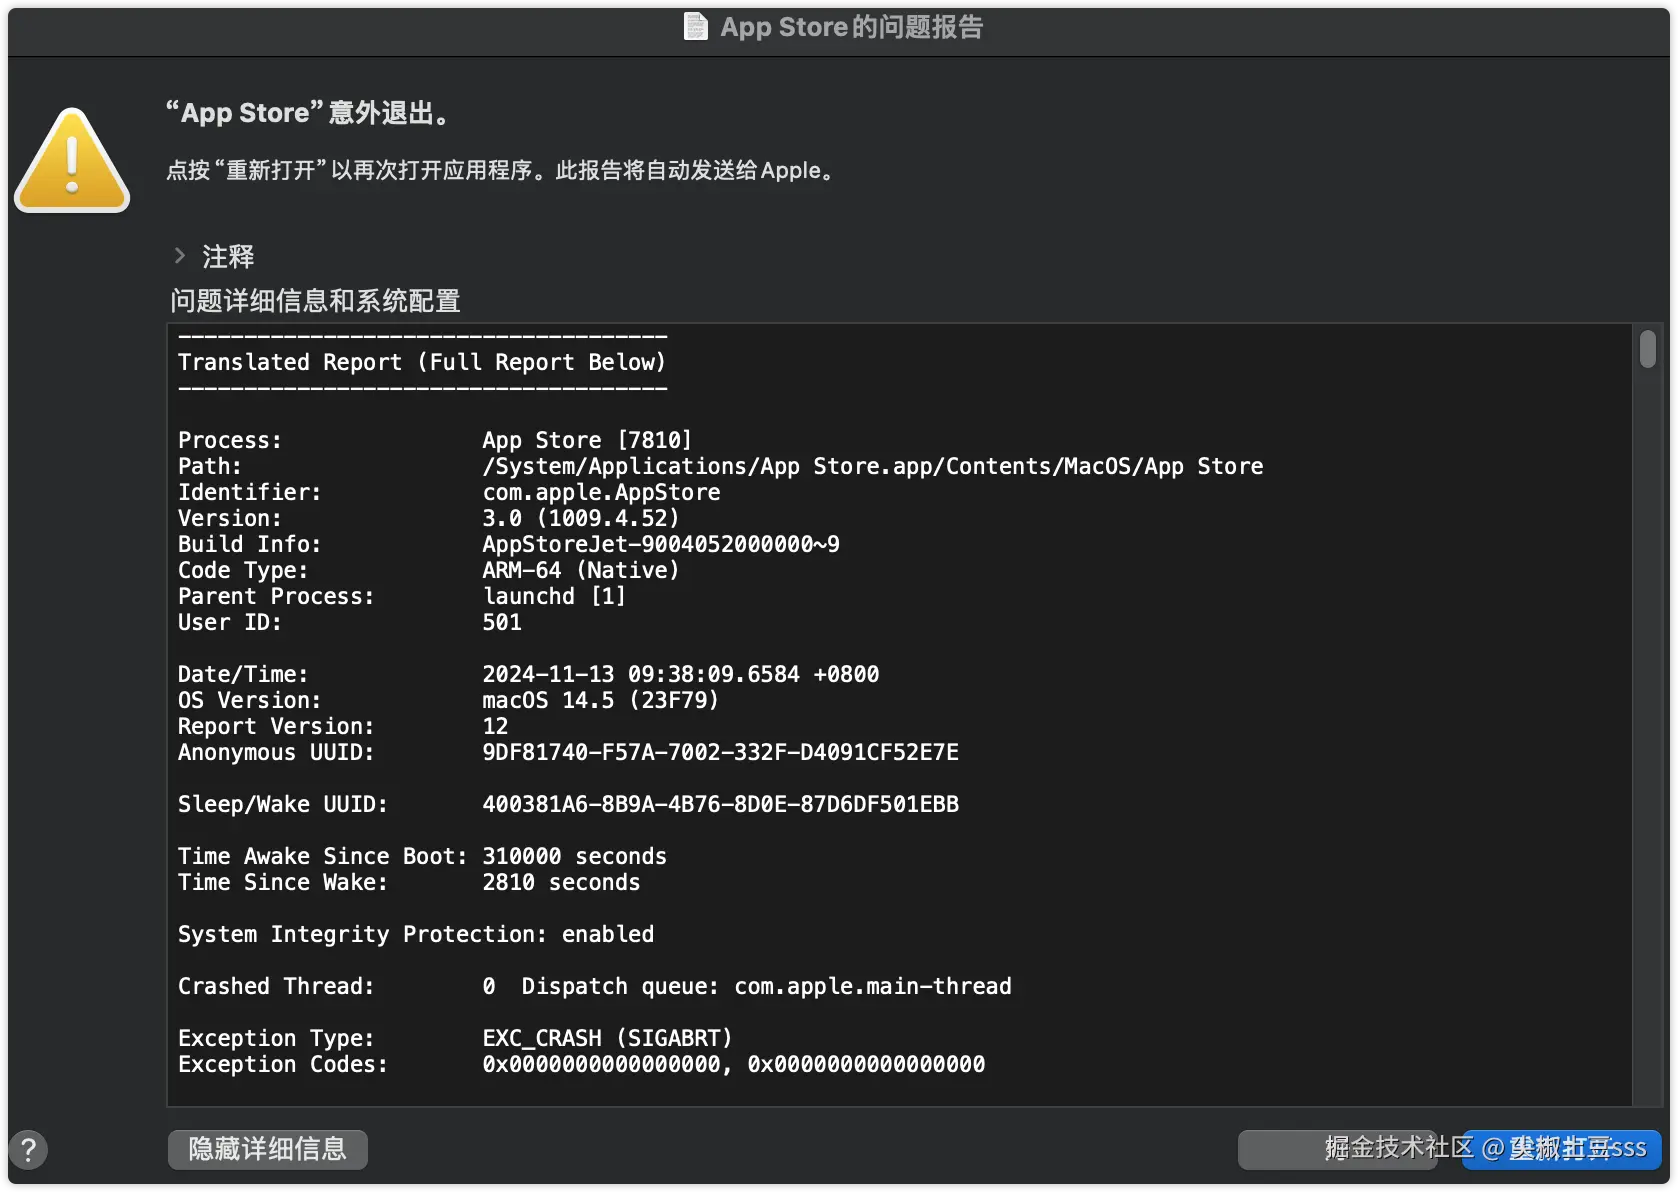Click the build info "AppStoreJet-9004052000000~9"

point(661,544)
